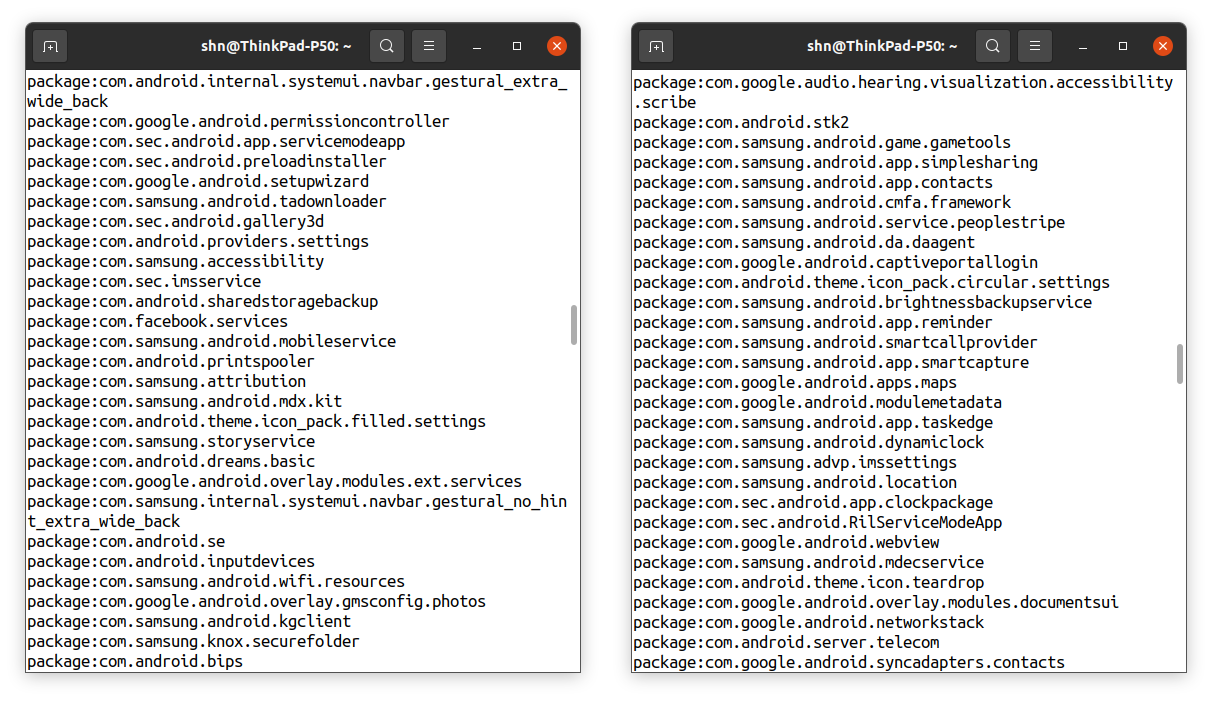Open new tab in left terminal window
Image resolution: width=1212 pixels, height=701 pixels.
(50, 46)
